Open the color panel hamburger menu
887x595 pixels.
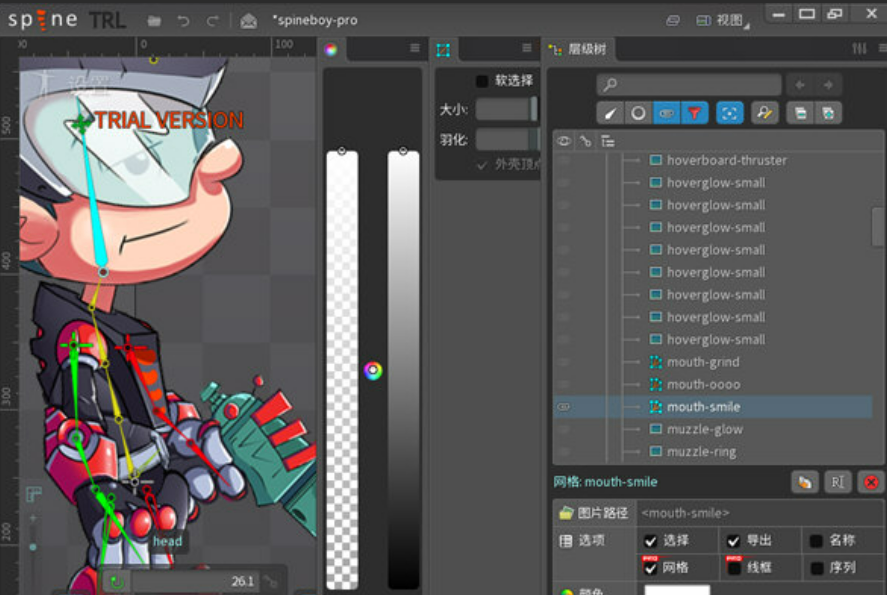coord(415,48)
